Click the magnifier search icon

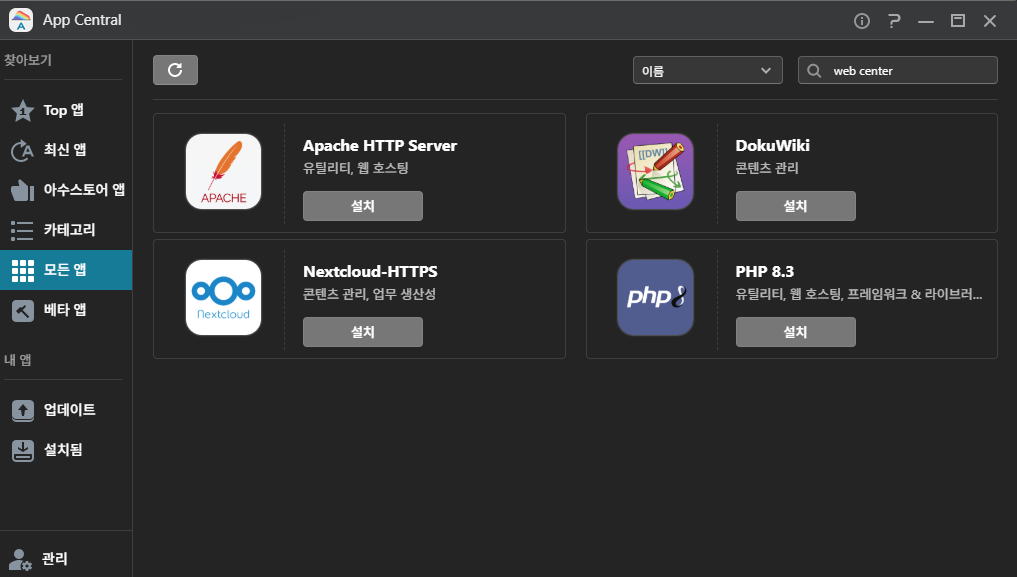pos(814,71)
